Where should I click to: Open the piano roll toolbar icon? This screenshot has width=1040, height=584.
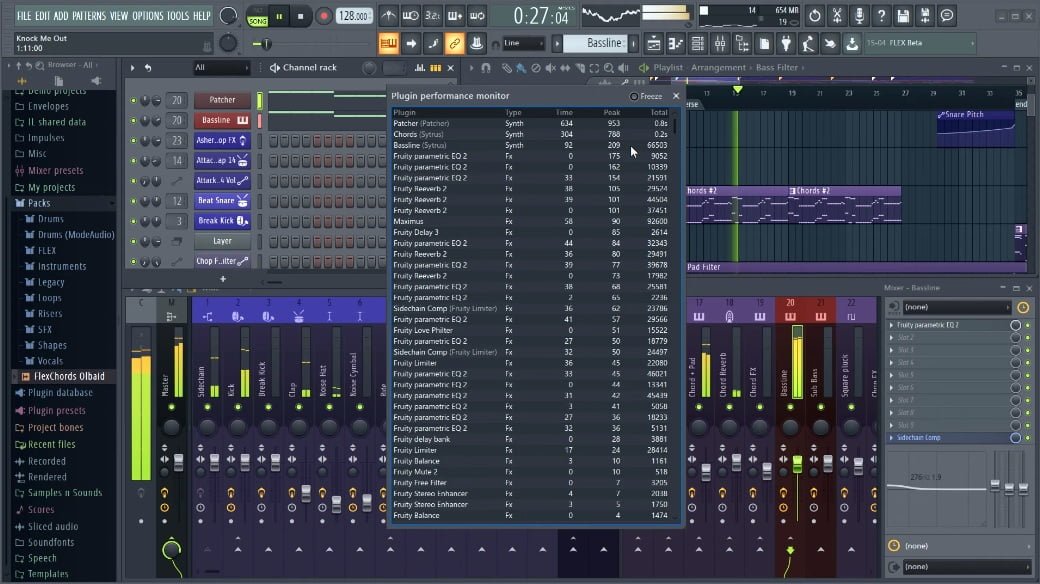click(675, 44)
